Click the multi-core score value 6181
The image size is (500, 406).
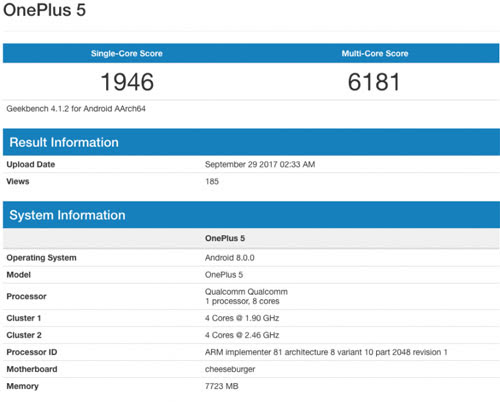[374, 82]
